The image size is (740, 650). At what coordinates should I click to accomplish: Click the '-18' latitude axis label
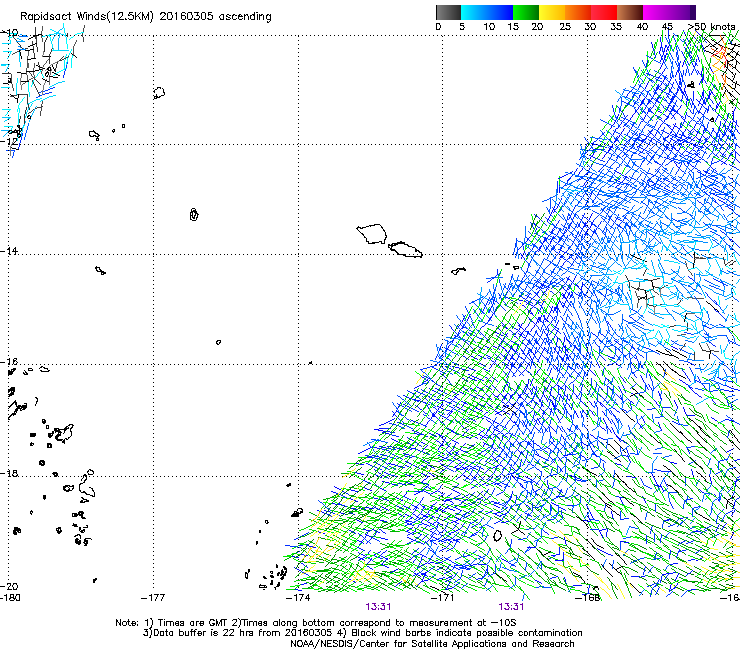tap(9, 473)
